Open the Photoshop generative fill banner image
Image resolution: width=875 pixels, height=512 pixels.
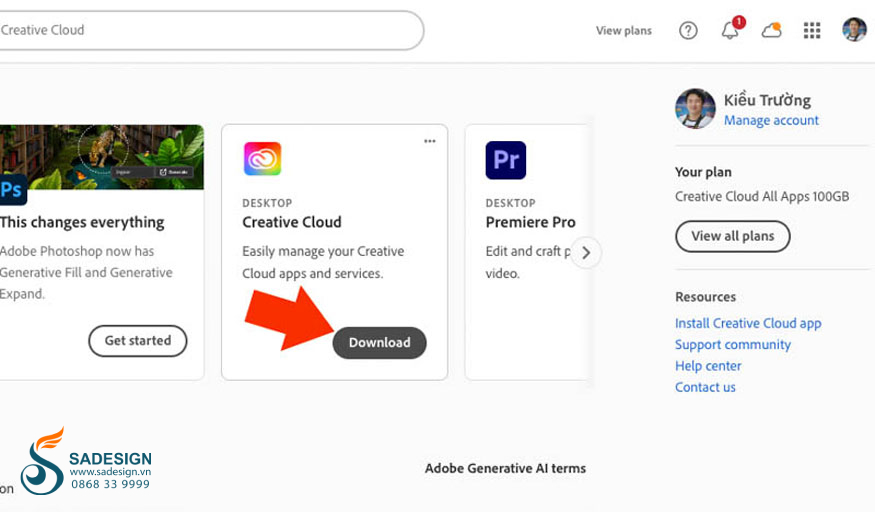point(102,157)
